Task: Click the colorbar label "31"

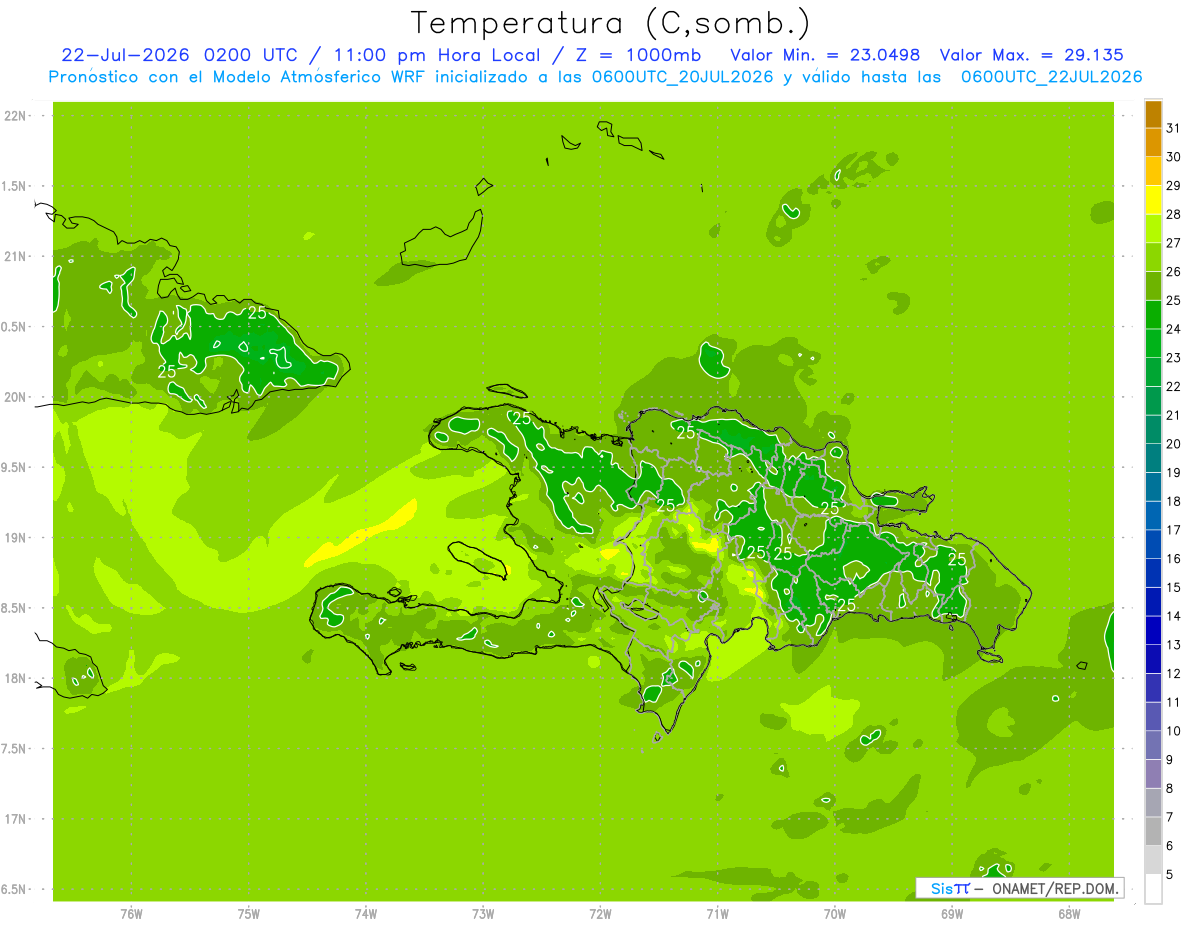Action: (x=1174, y=127)
